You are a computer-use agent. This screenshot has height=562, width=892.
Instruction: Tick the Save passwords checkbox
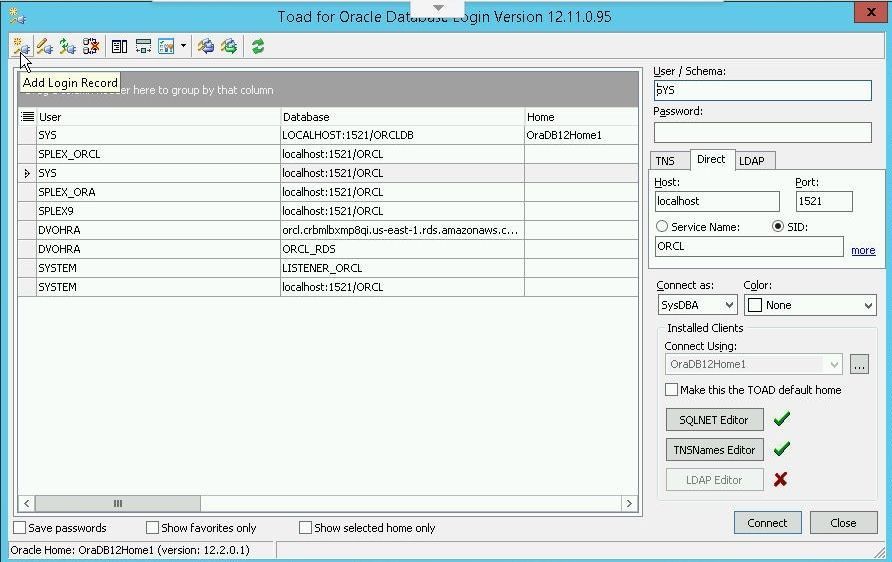[19, 527]
